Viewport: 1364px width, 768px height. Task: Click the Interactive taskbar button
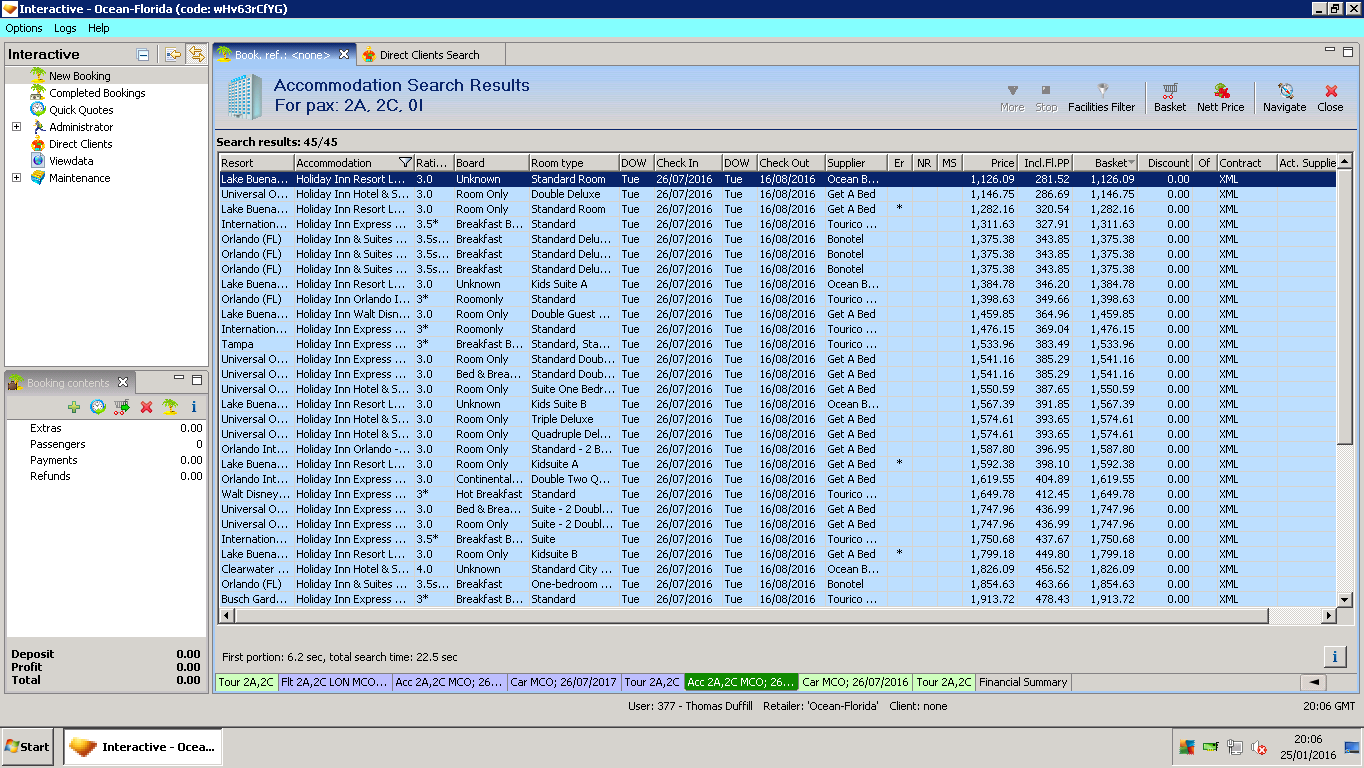(x=143, y=747)
